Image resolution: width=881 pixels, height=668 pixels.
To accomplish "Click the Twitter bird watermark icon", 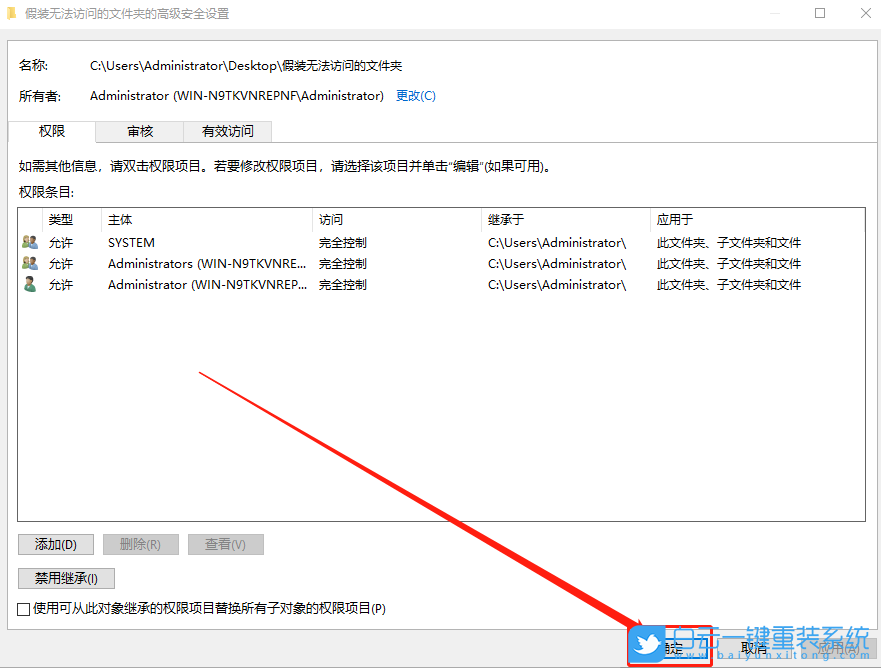I will [x=648, y=645].
